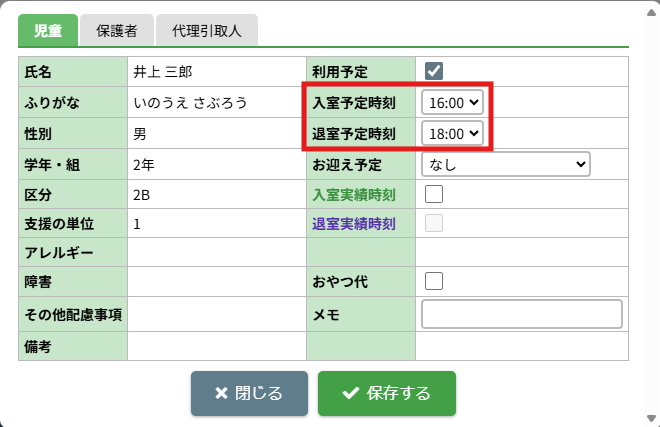Click the ふりがな value いのうえ さぶろう
Screen dimensions: 660x427
(189, 102)
